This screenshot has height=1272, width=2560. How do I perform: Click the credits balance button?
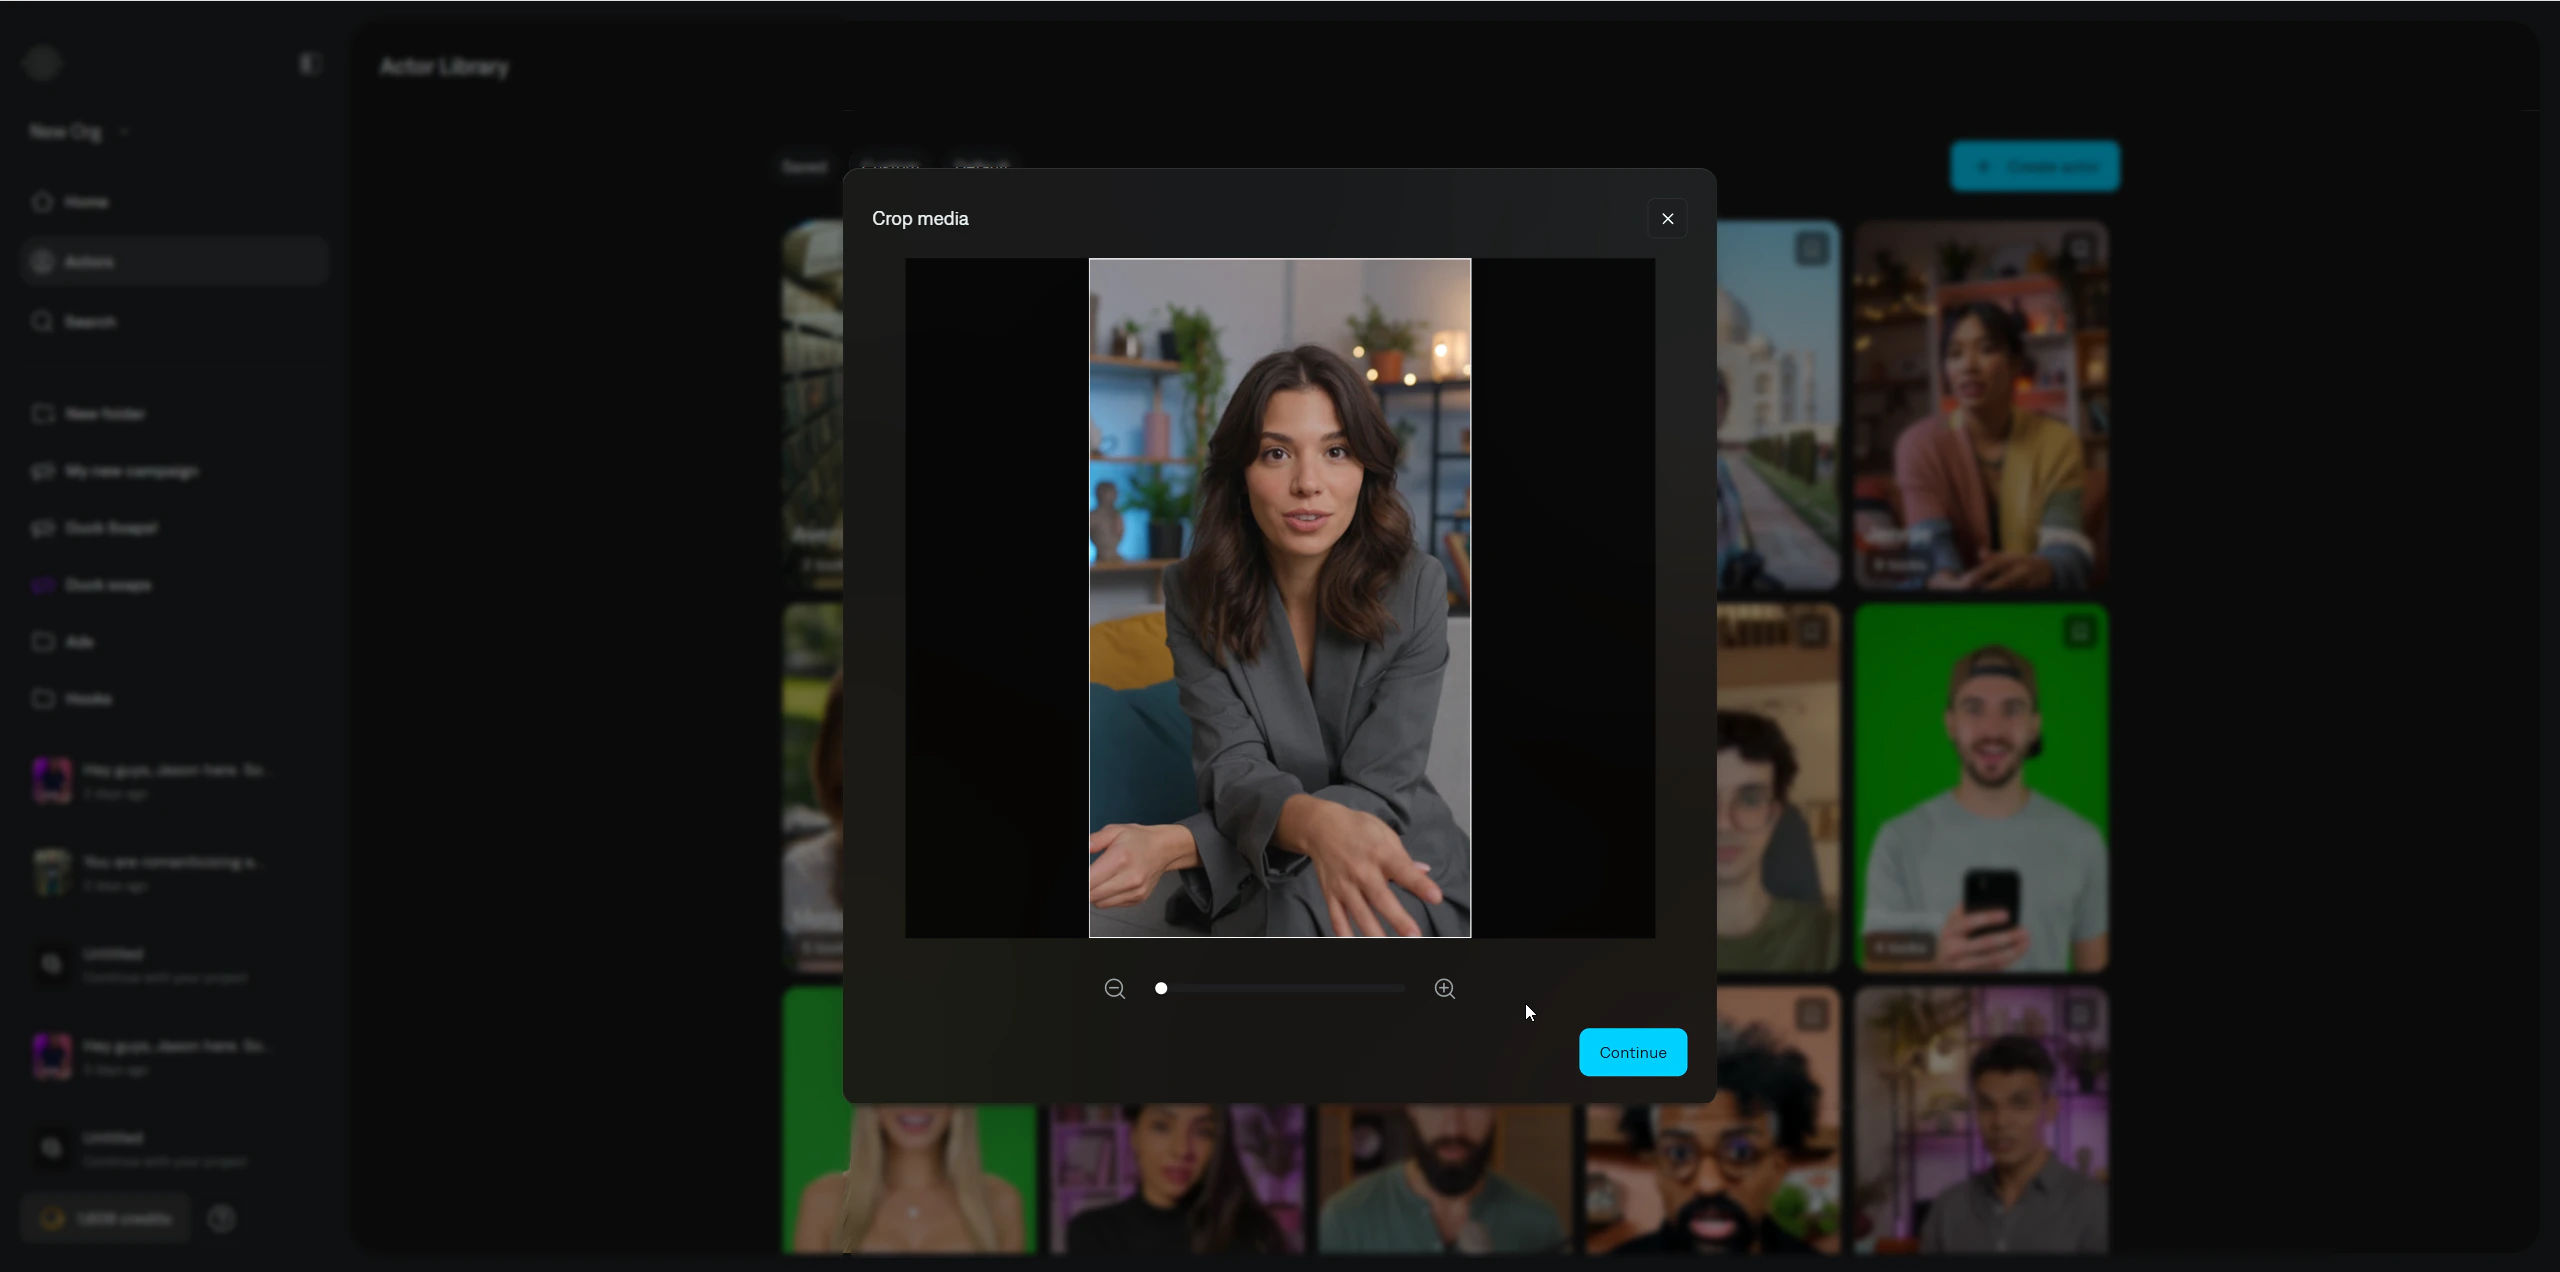pyautogui.click(x=106, y=1218)
